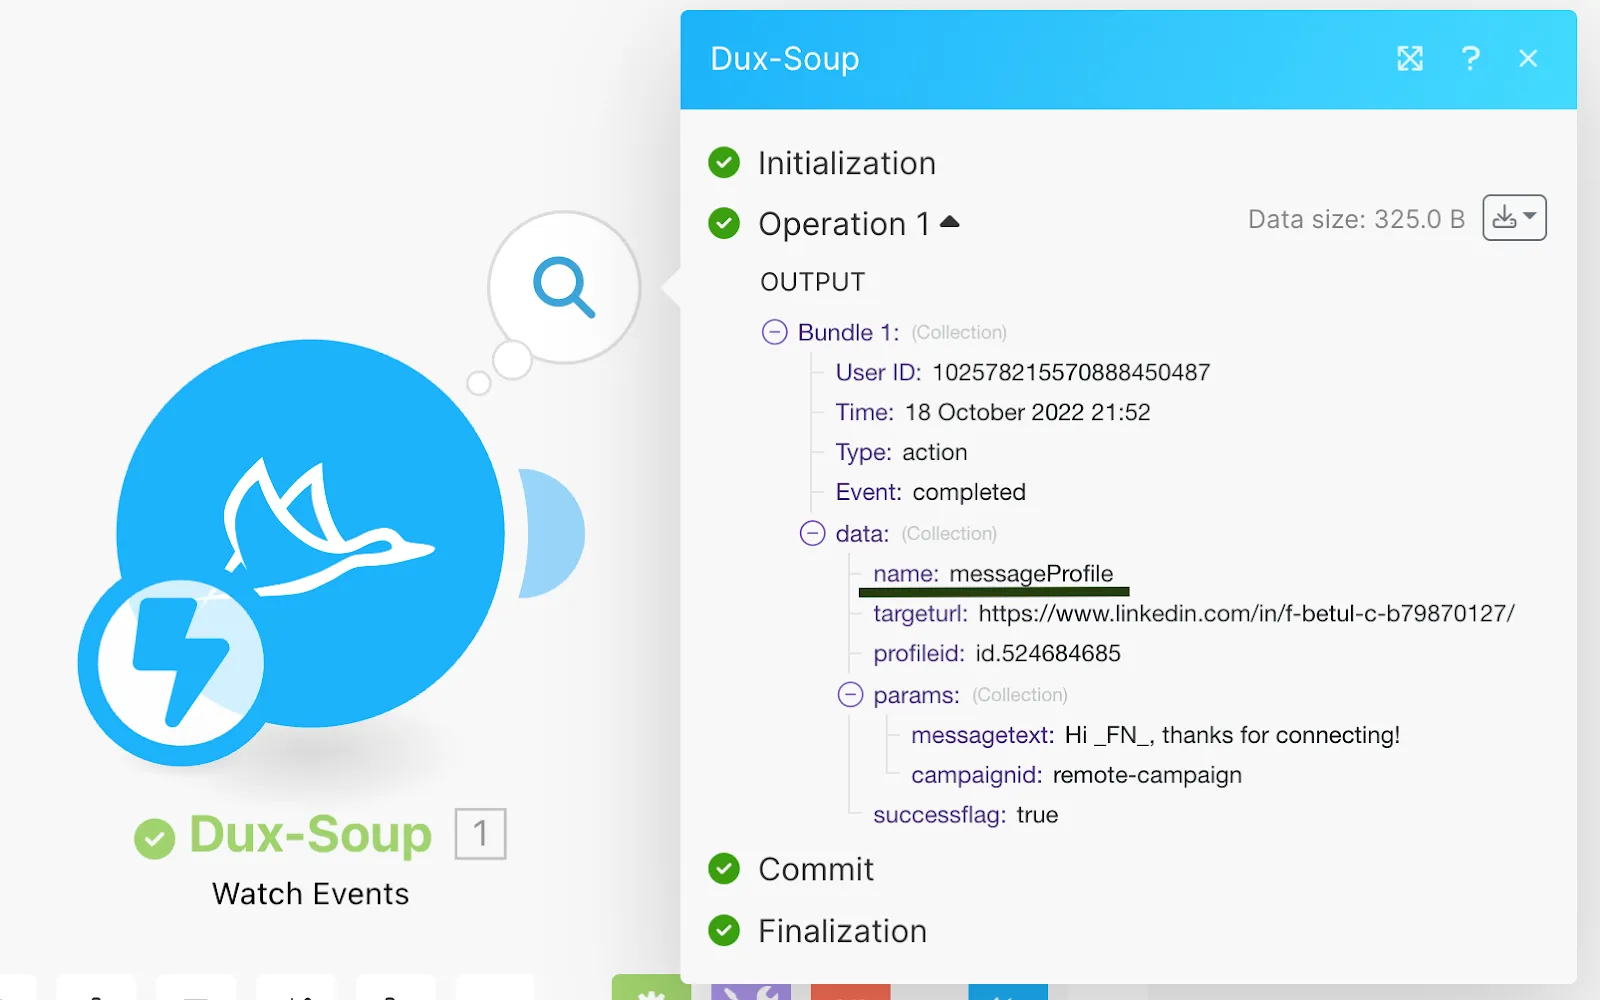1600x1000 pixels.
Task: Click the name: messageProfile row
Action: [x=993, y=573]
